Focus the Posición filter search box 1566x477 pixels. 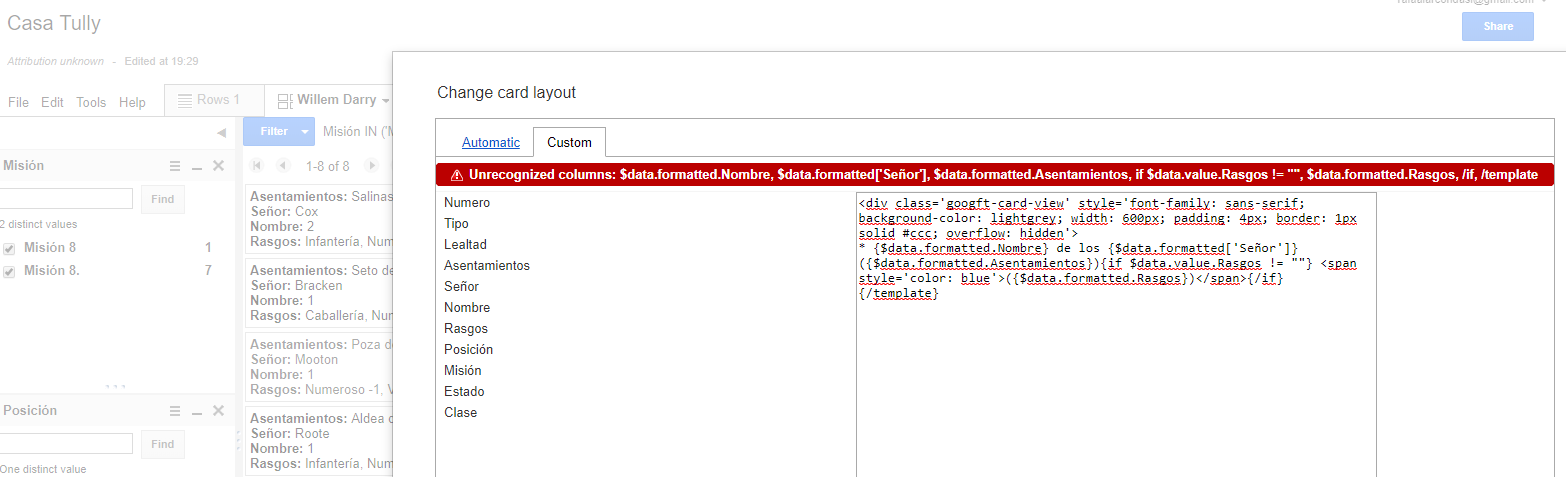pyautogui.click(x=66, y=444)
